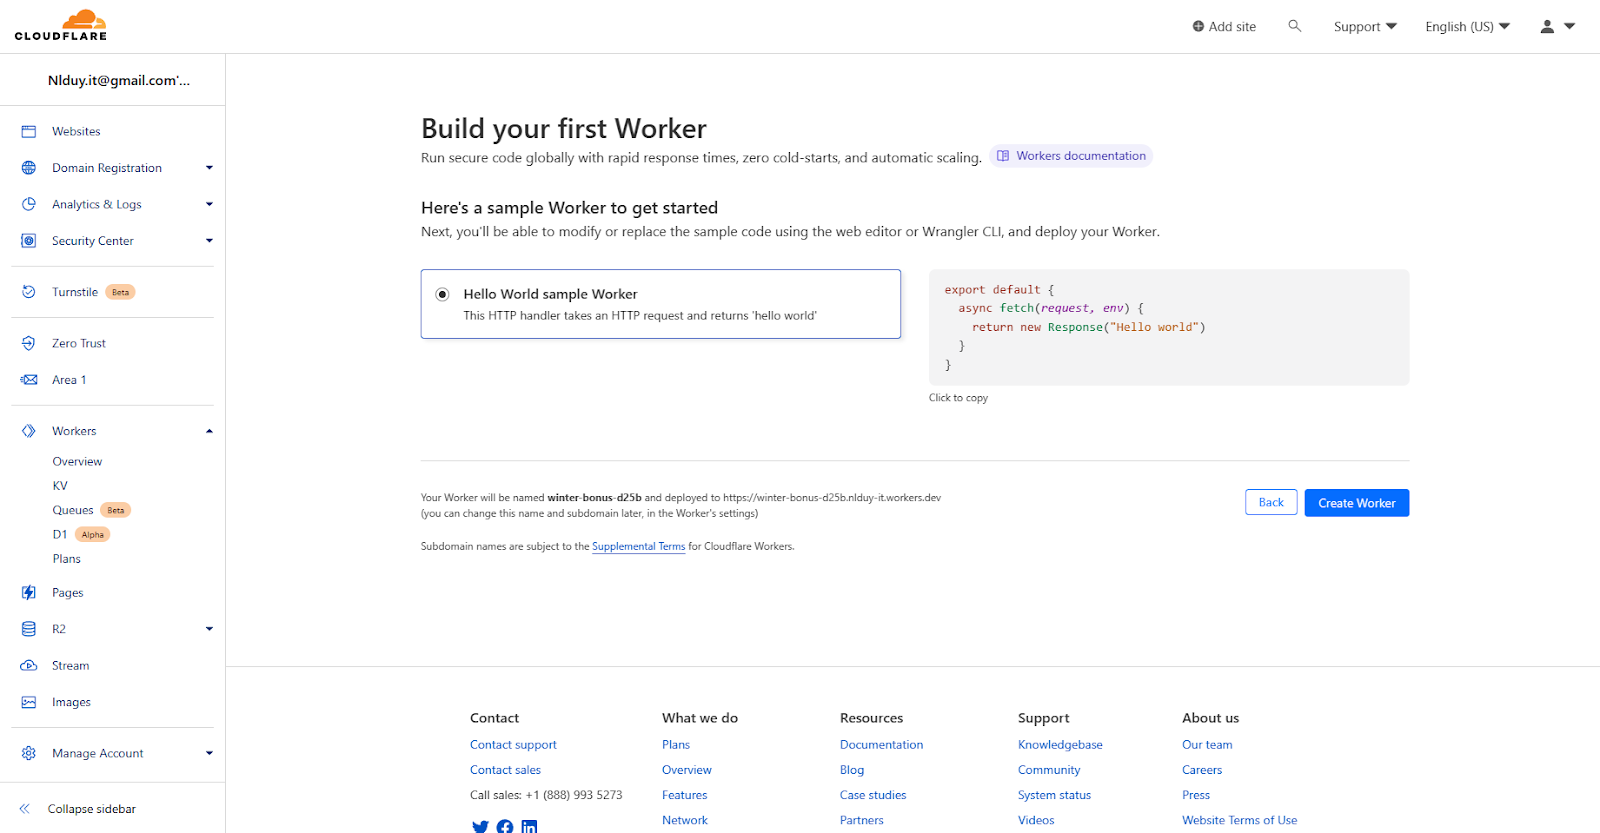
Task: Click the Turnstile icon
Action: pyautogui.click(x=29, y=292)
